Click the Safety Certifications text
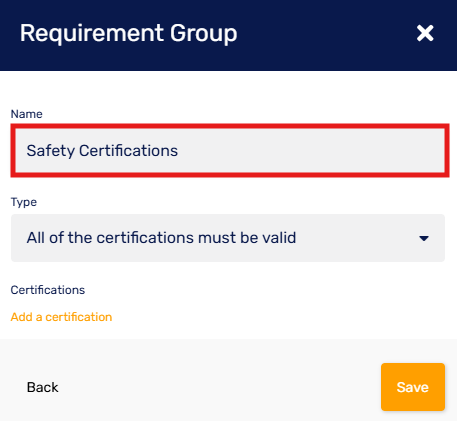This screenshot has width=457, height=421. pyautogui.click(x=102, y=151)
